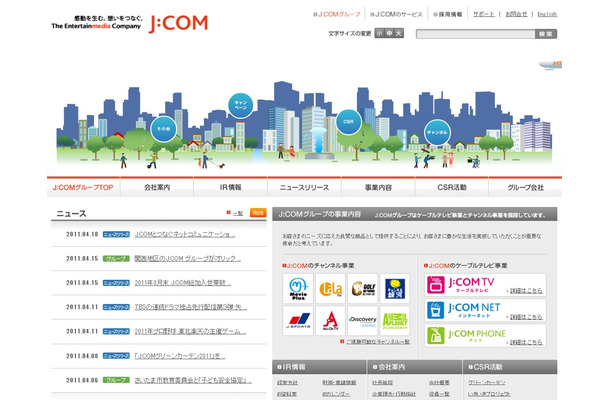Click the 採用情報 header link
Viewport: 610px width, 400px height.
448,14
